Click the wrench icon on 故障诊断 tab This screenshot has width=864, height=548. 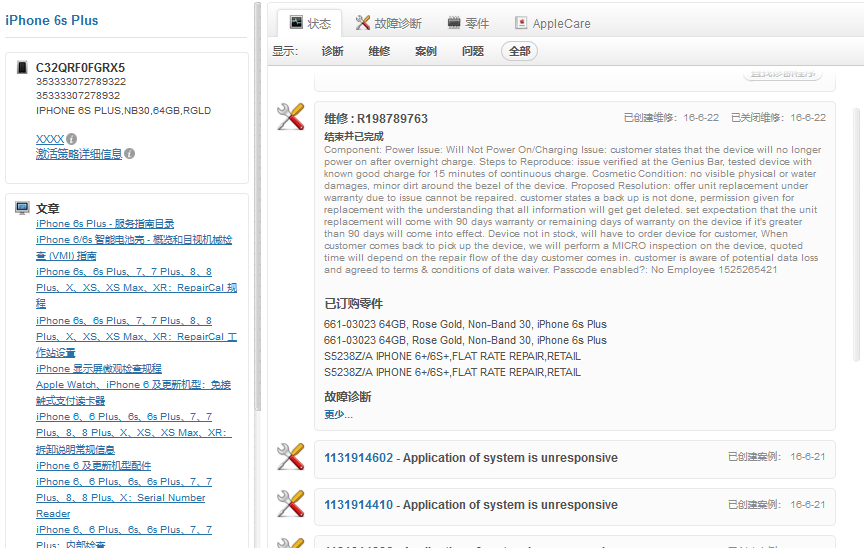[363, 23]
